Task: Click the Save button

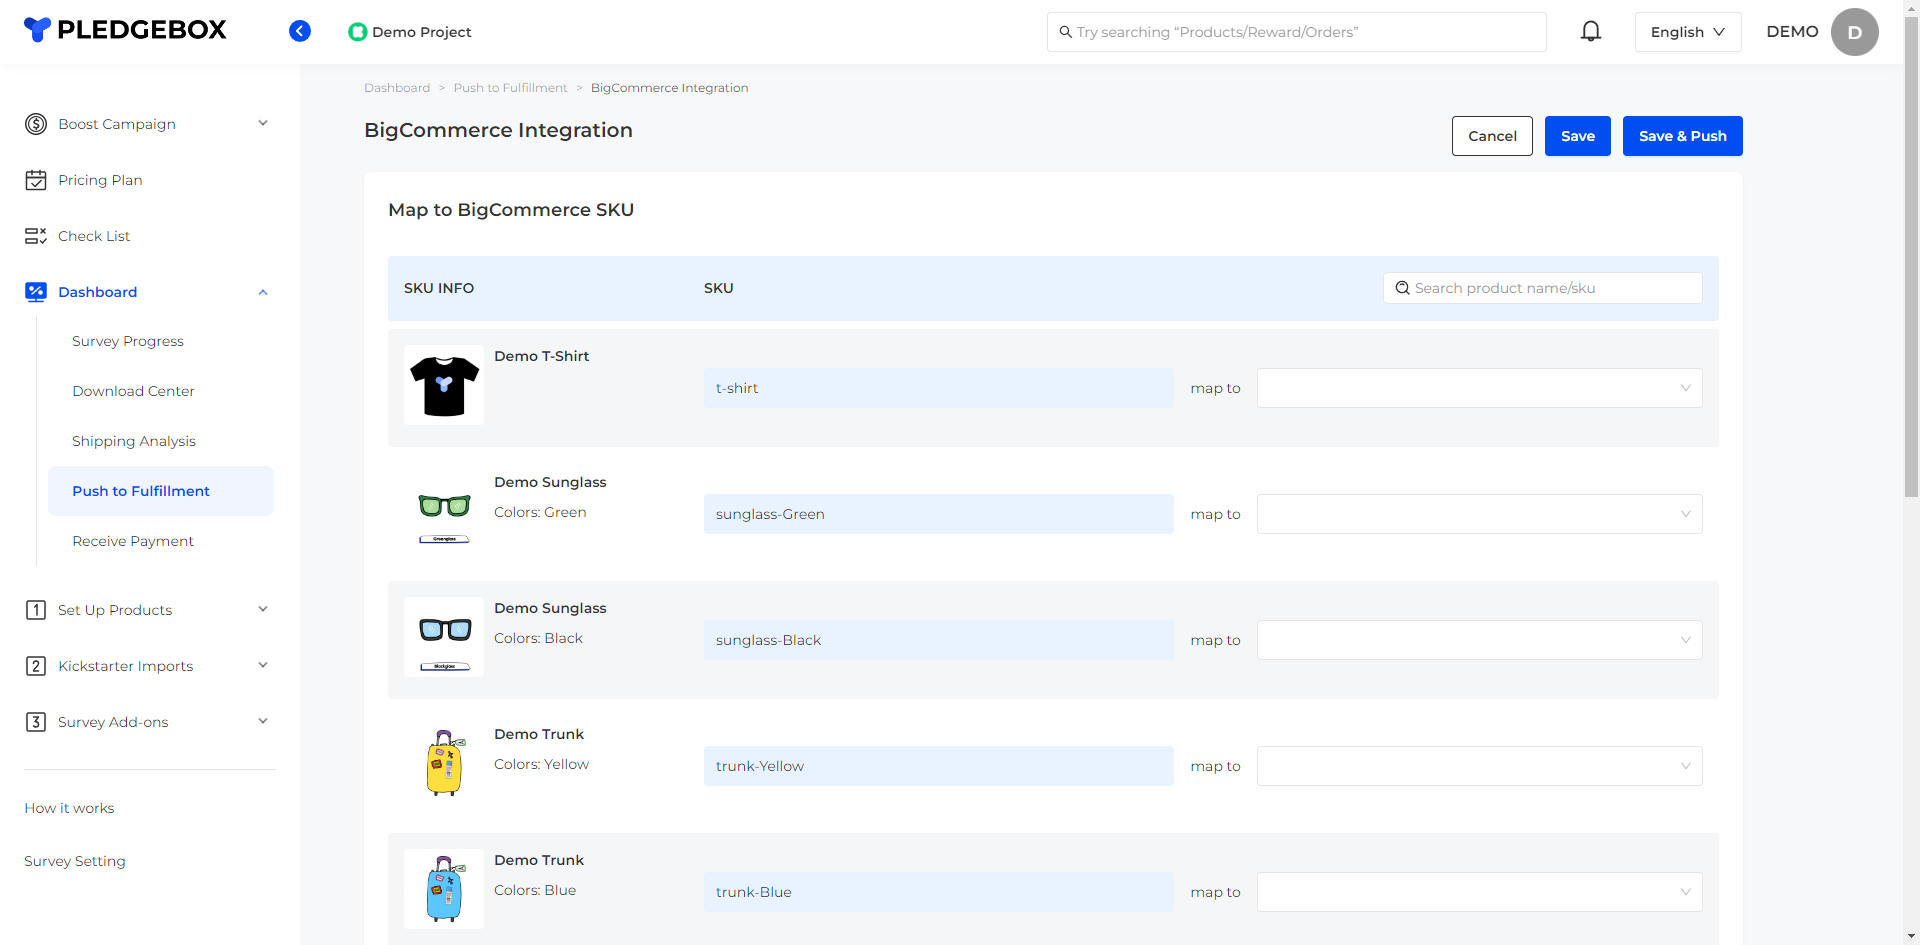Action: coord(1578,136)
